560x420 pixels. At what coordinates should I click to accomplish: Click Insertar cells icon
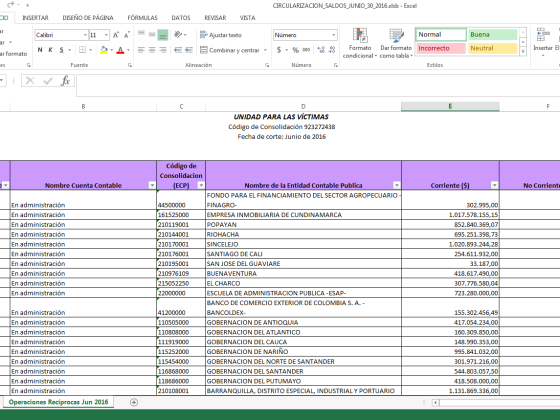click(x=542, y=35)
